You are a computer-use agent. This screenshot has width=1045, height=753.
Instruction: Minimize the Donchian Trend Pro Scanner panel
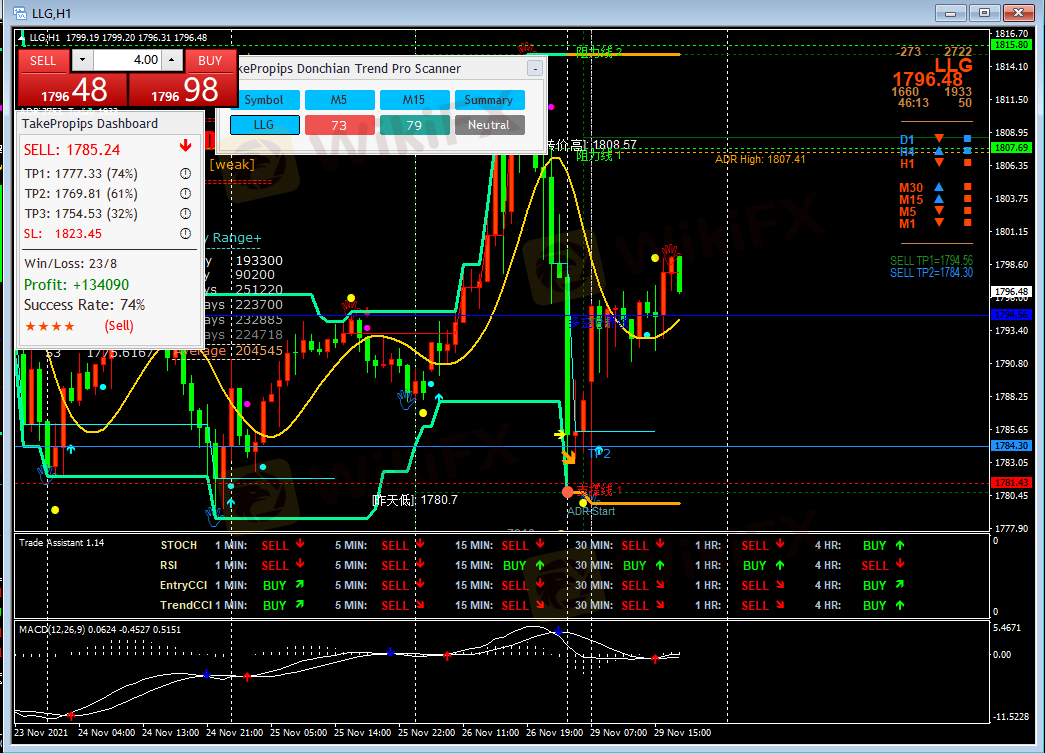[x=535, y=69]
